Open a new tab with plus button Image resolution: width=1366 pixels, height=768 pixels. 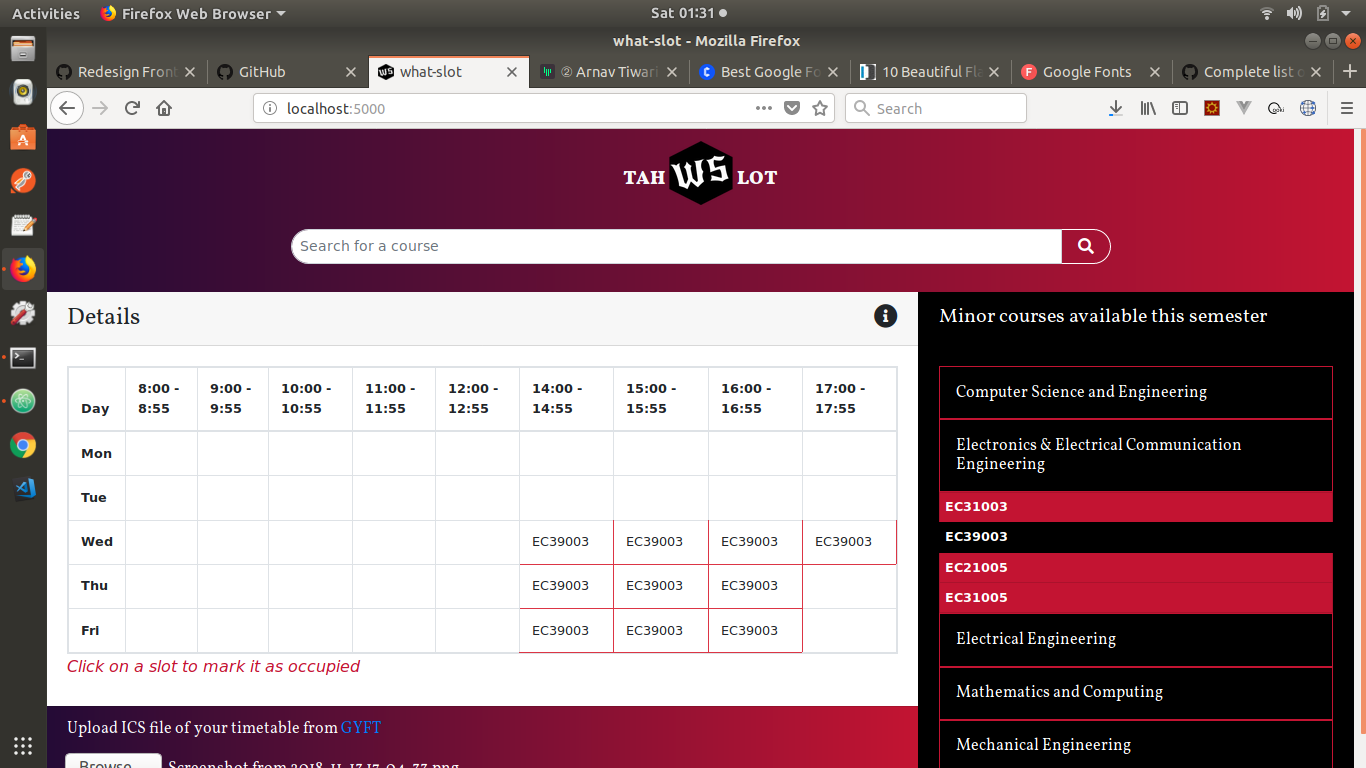pos(1350,71)
